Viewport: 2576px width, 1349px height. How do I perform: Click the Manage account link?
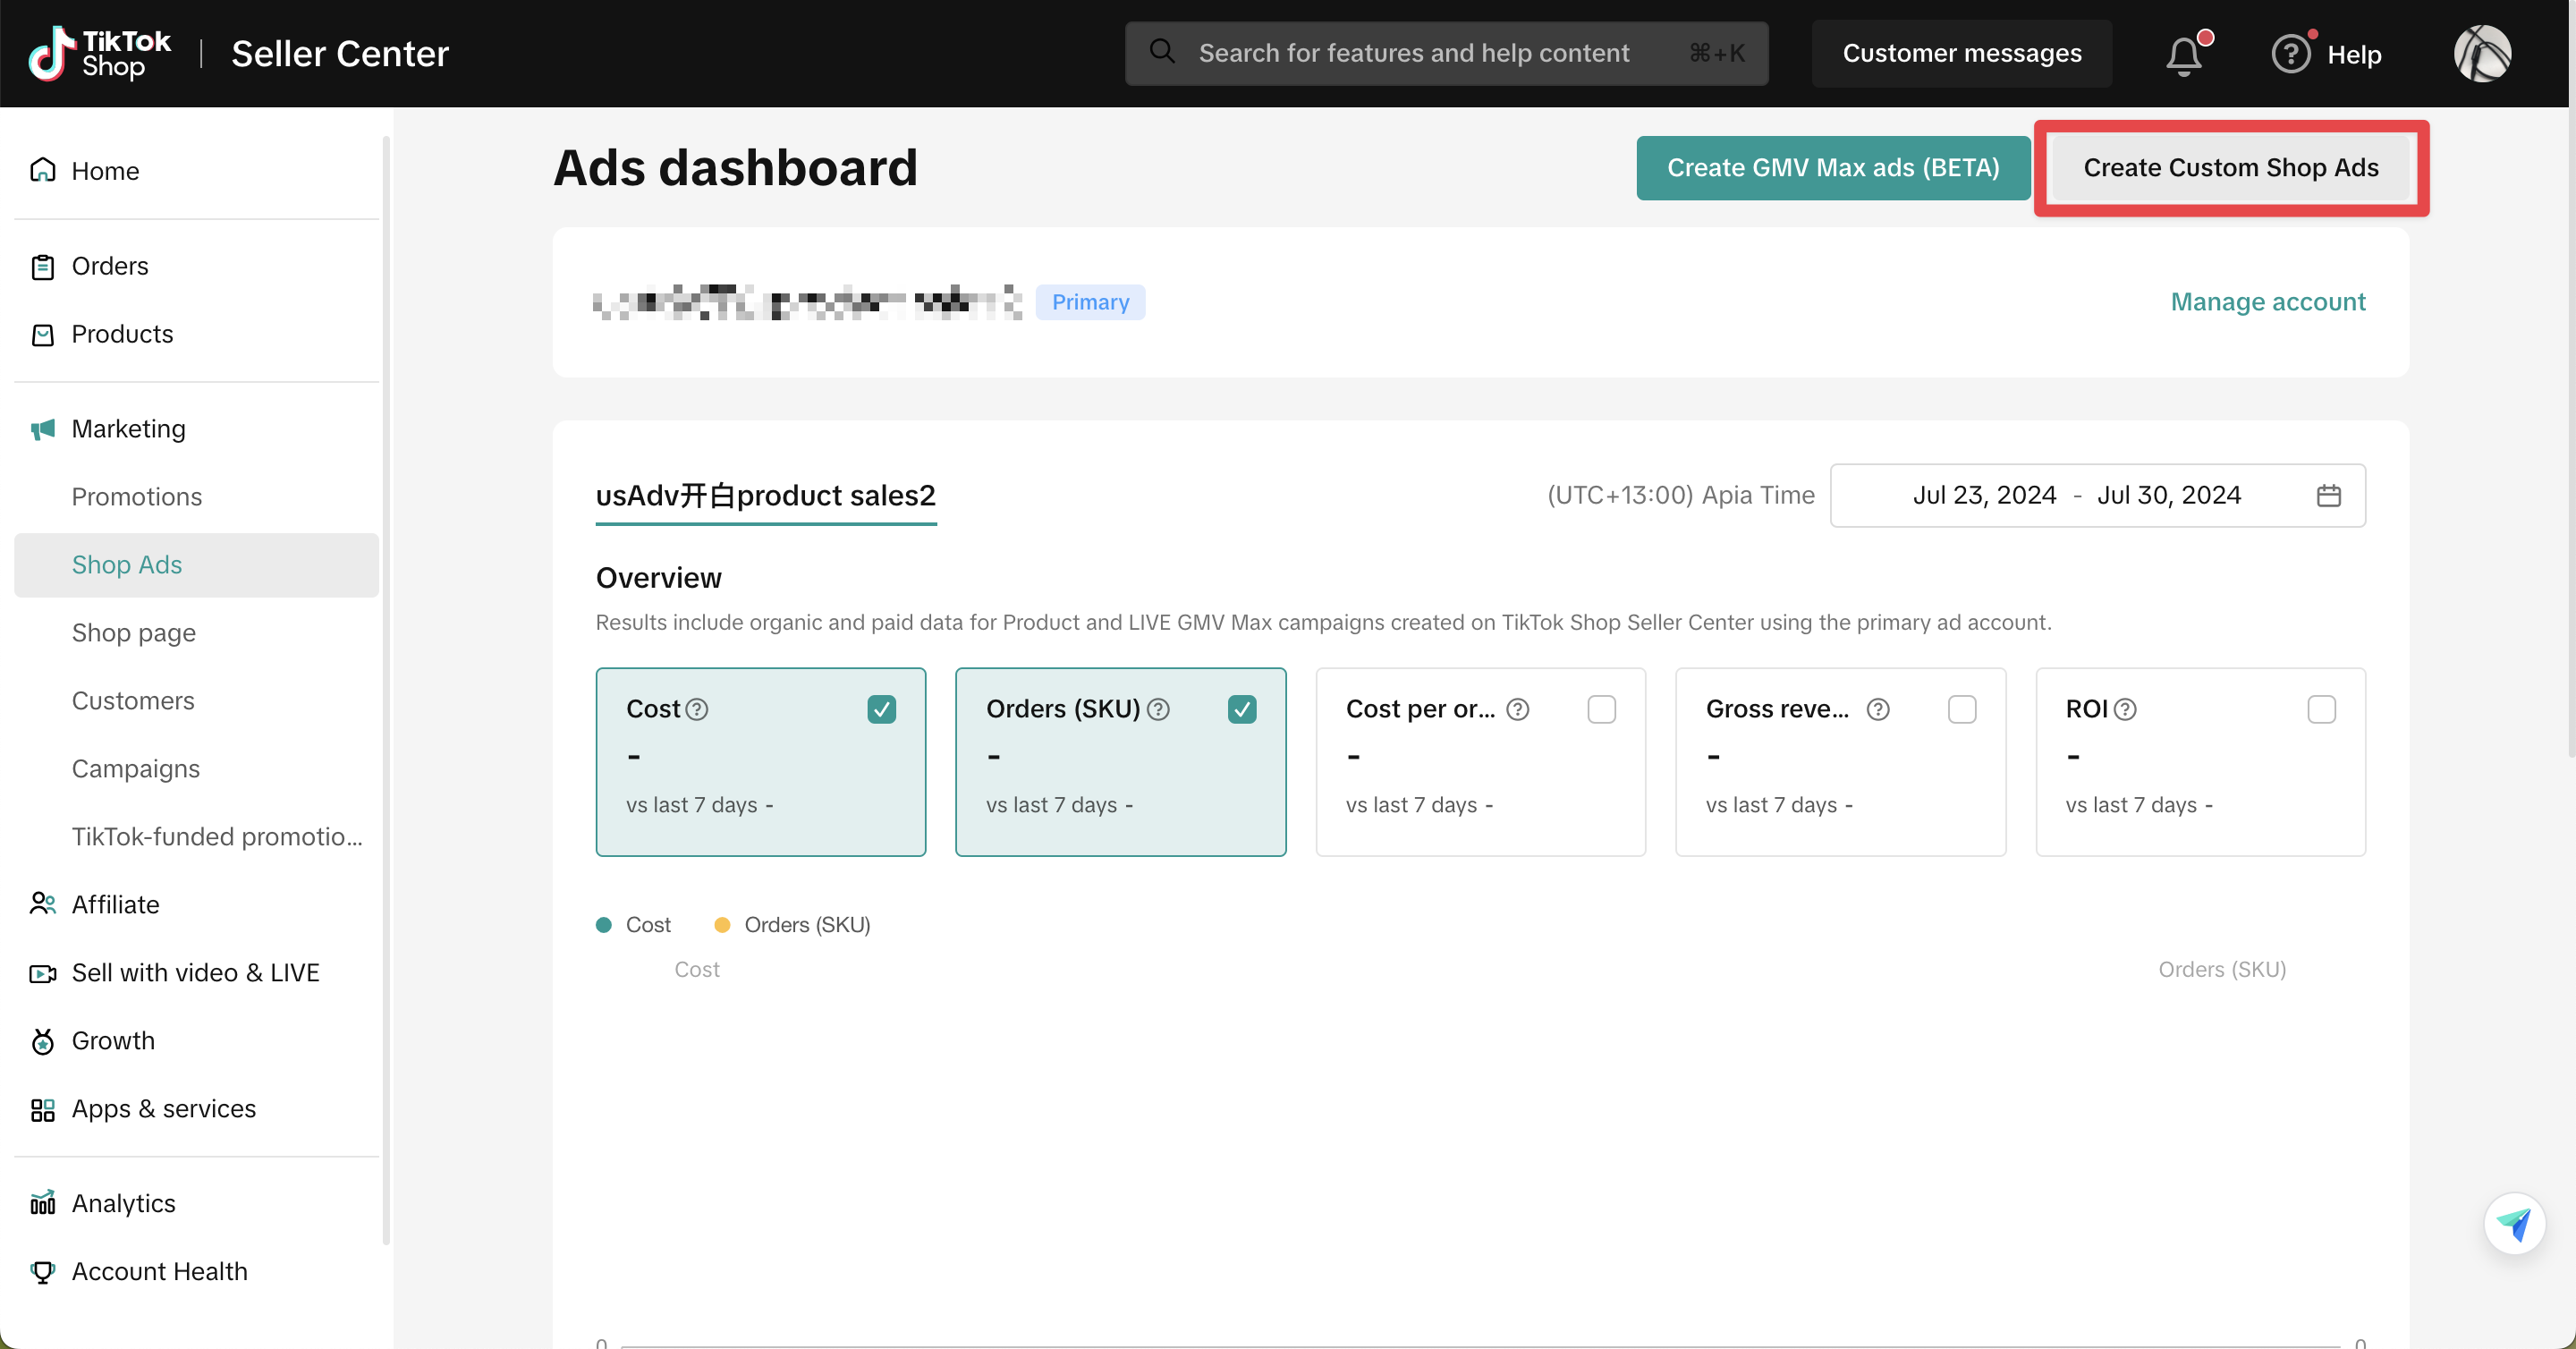point(2267,302)
